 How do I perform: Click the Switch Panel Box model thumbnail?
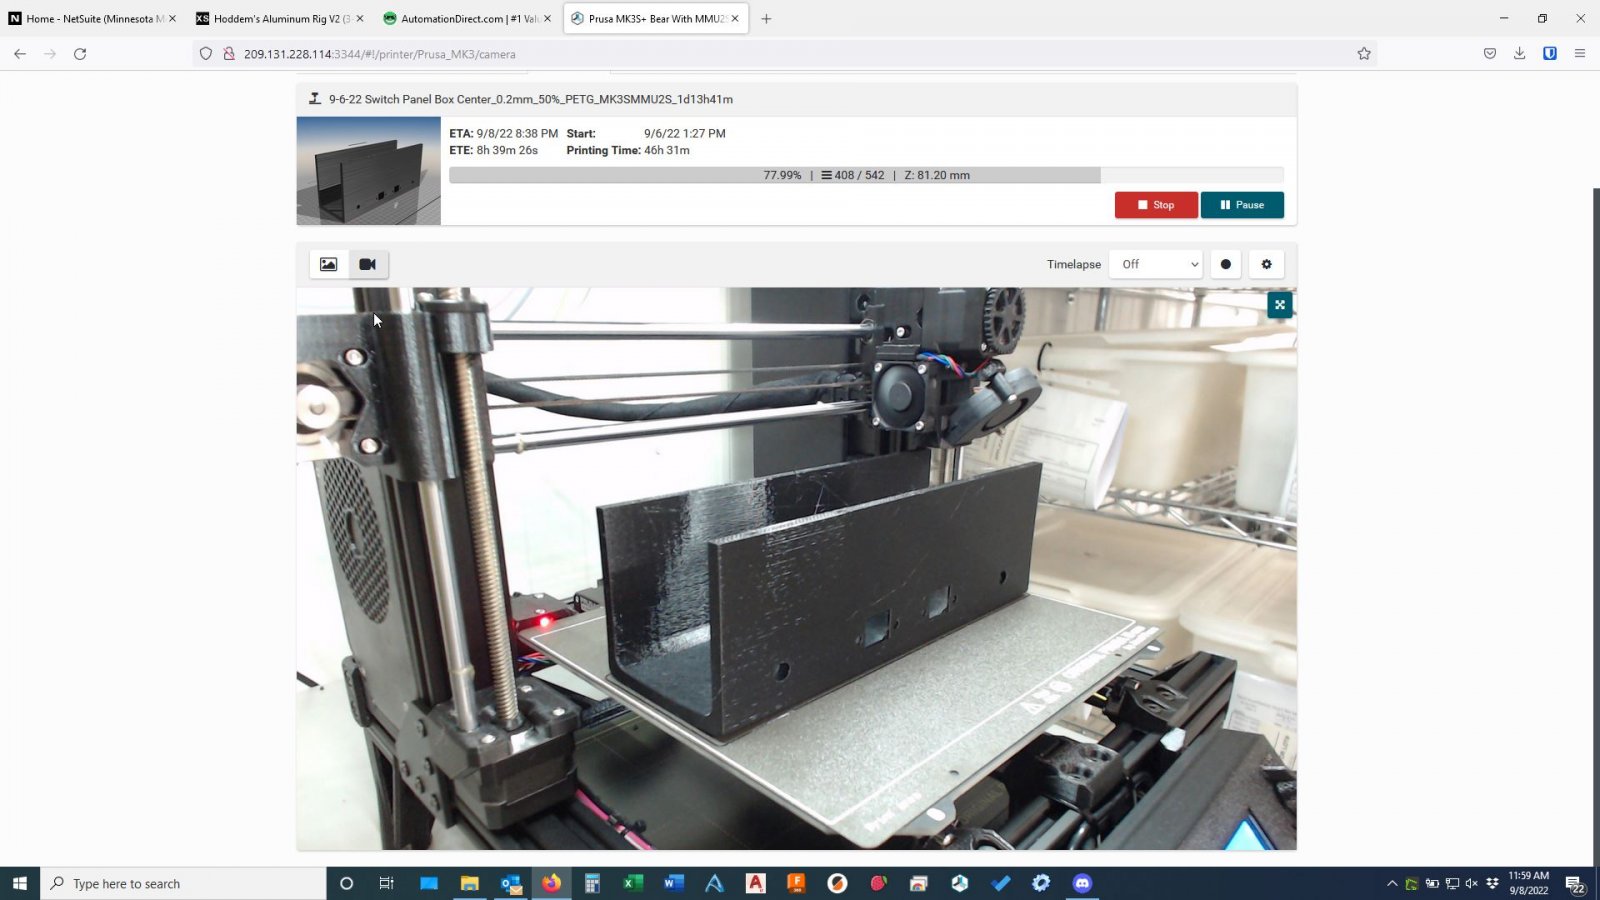pos(369,171)
